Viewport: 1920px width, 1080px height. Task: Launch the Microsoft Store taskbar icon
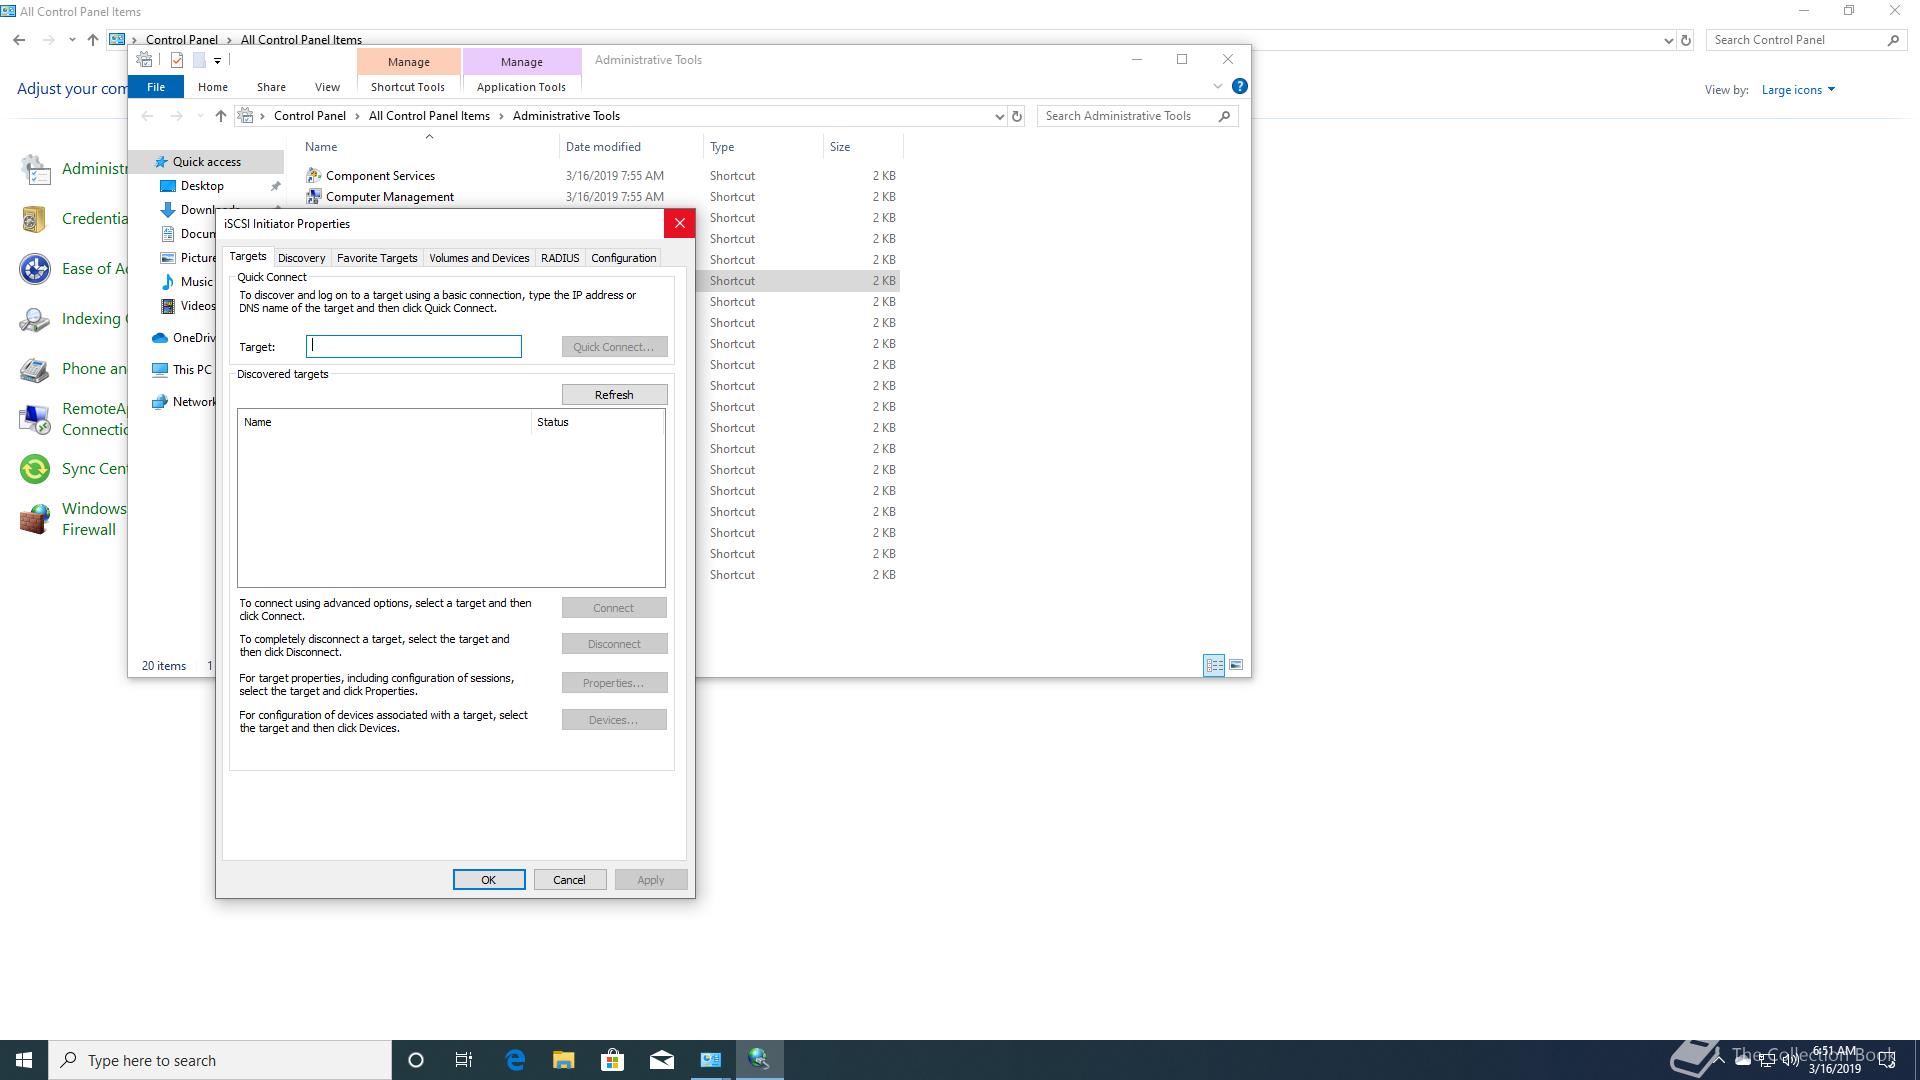click(x=612, y=1060)
